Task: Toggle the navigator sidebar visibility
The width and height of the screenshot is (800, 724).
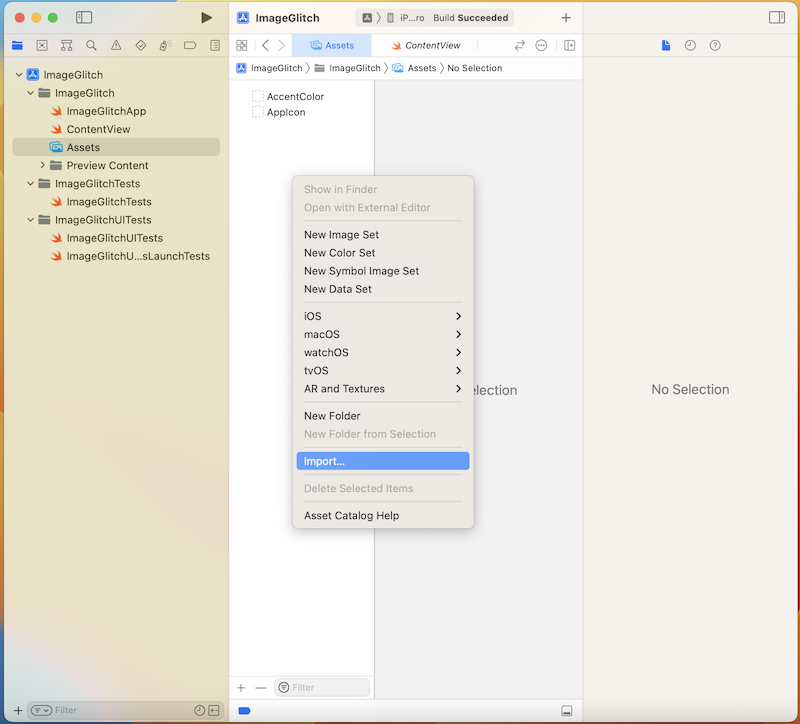Action: click(x=84, y=18)
